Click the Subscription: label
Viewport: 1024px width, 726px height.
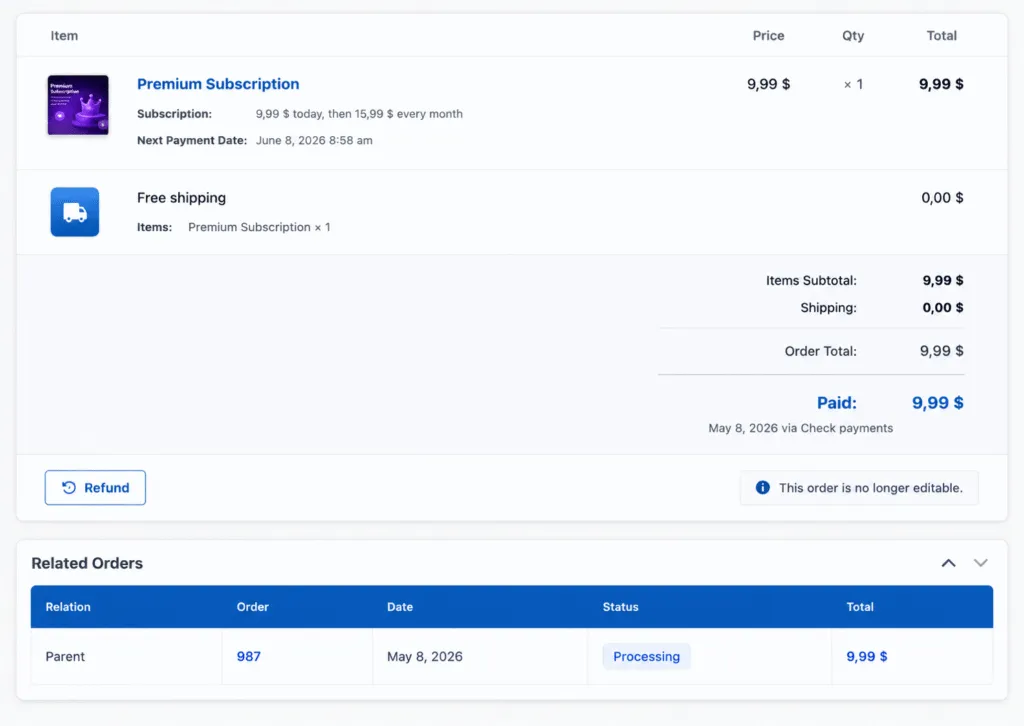pos(174,114)
